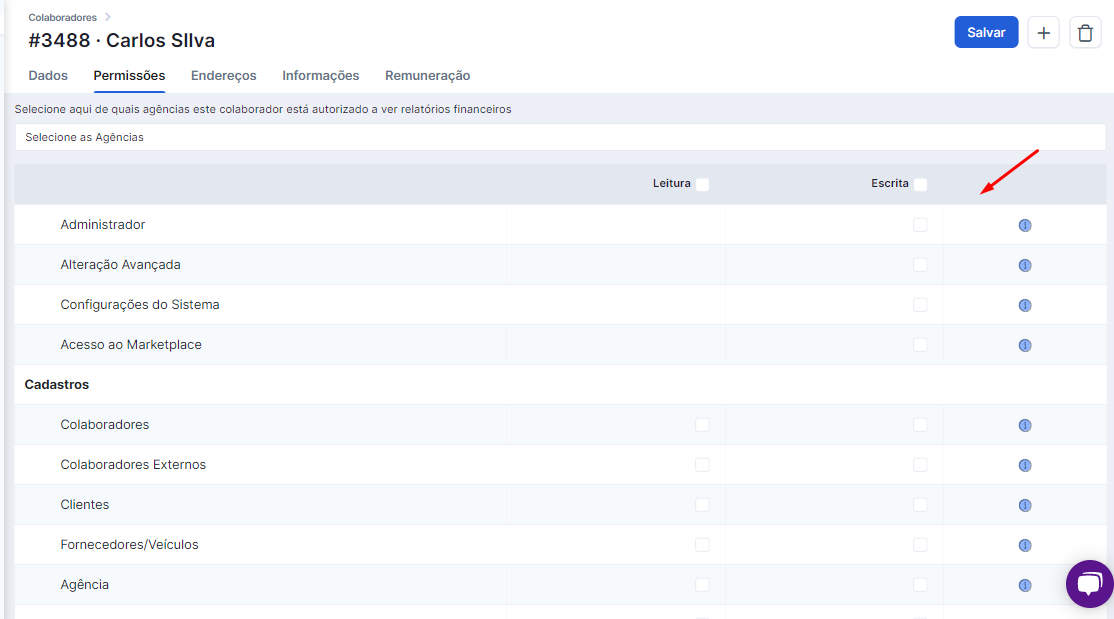
Task: Open the Selecione as Agências dropdown
Action: pos(560,137)
